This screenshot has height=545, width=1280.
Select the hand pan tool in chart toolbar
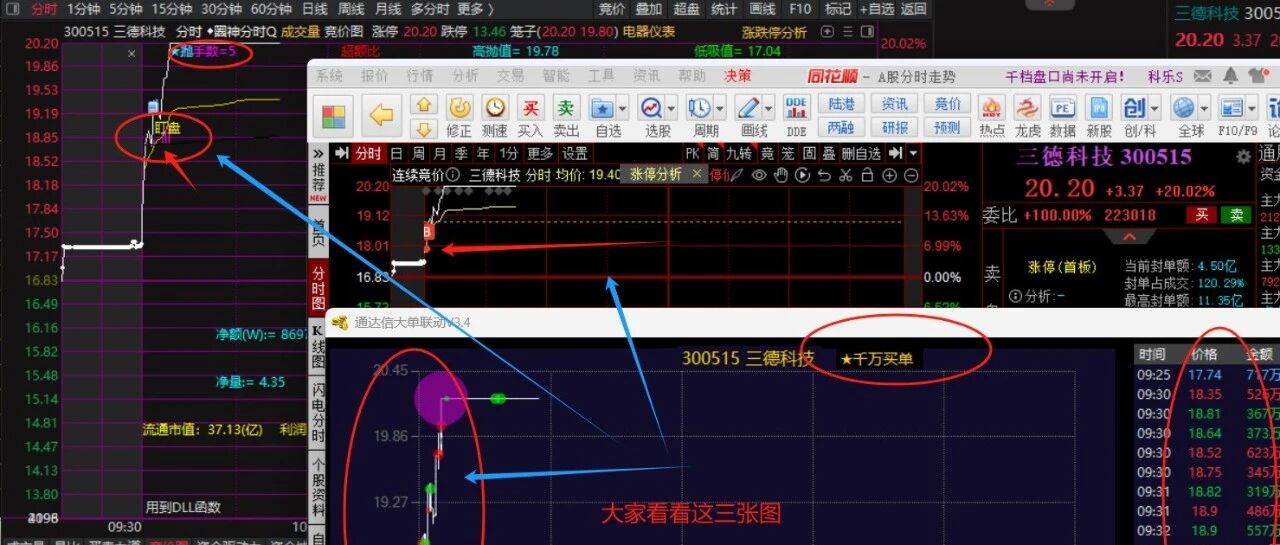coord(783,175)
